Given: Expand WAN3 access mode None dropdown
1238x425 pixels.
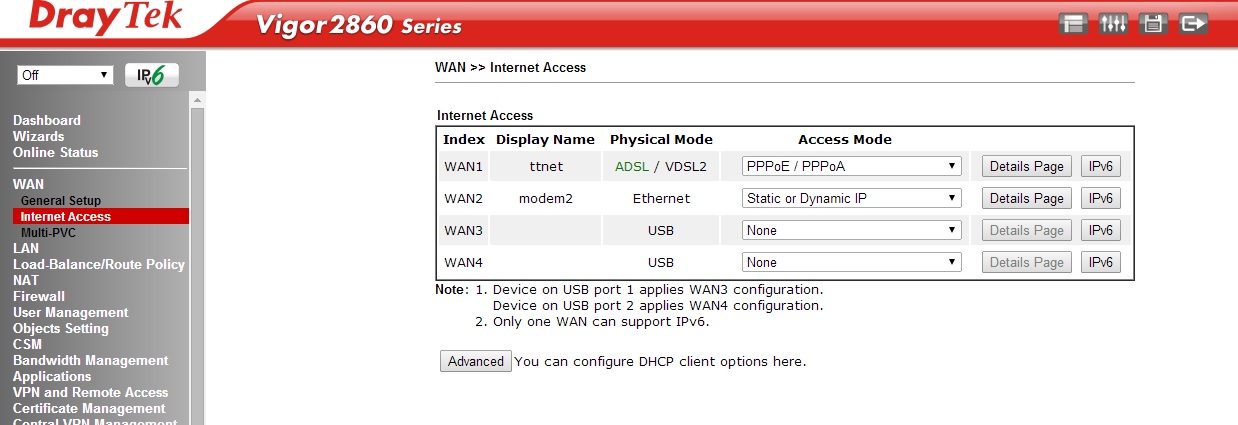Looking at the screenshot, I should click(851, 230).
